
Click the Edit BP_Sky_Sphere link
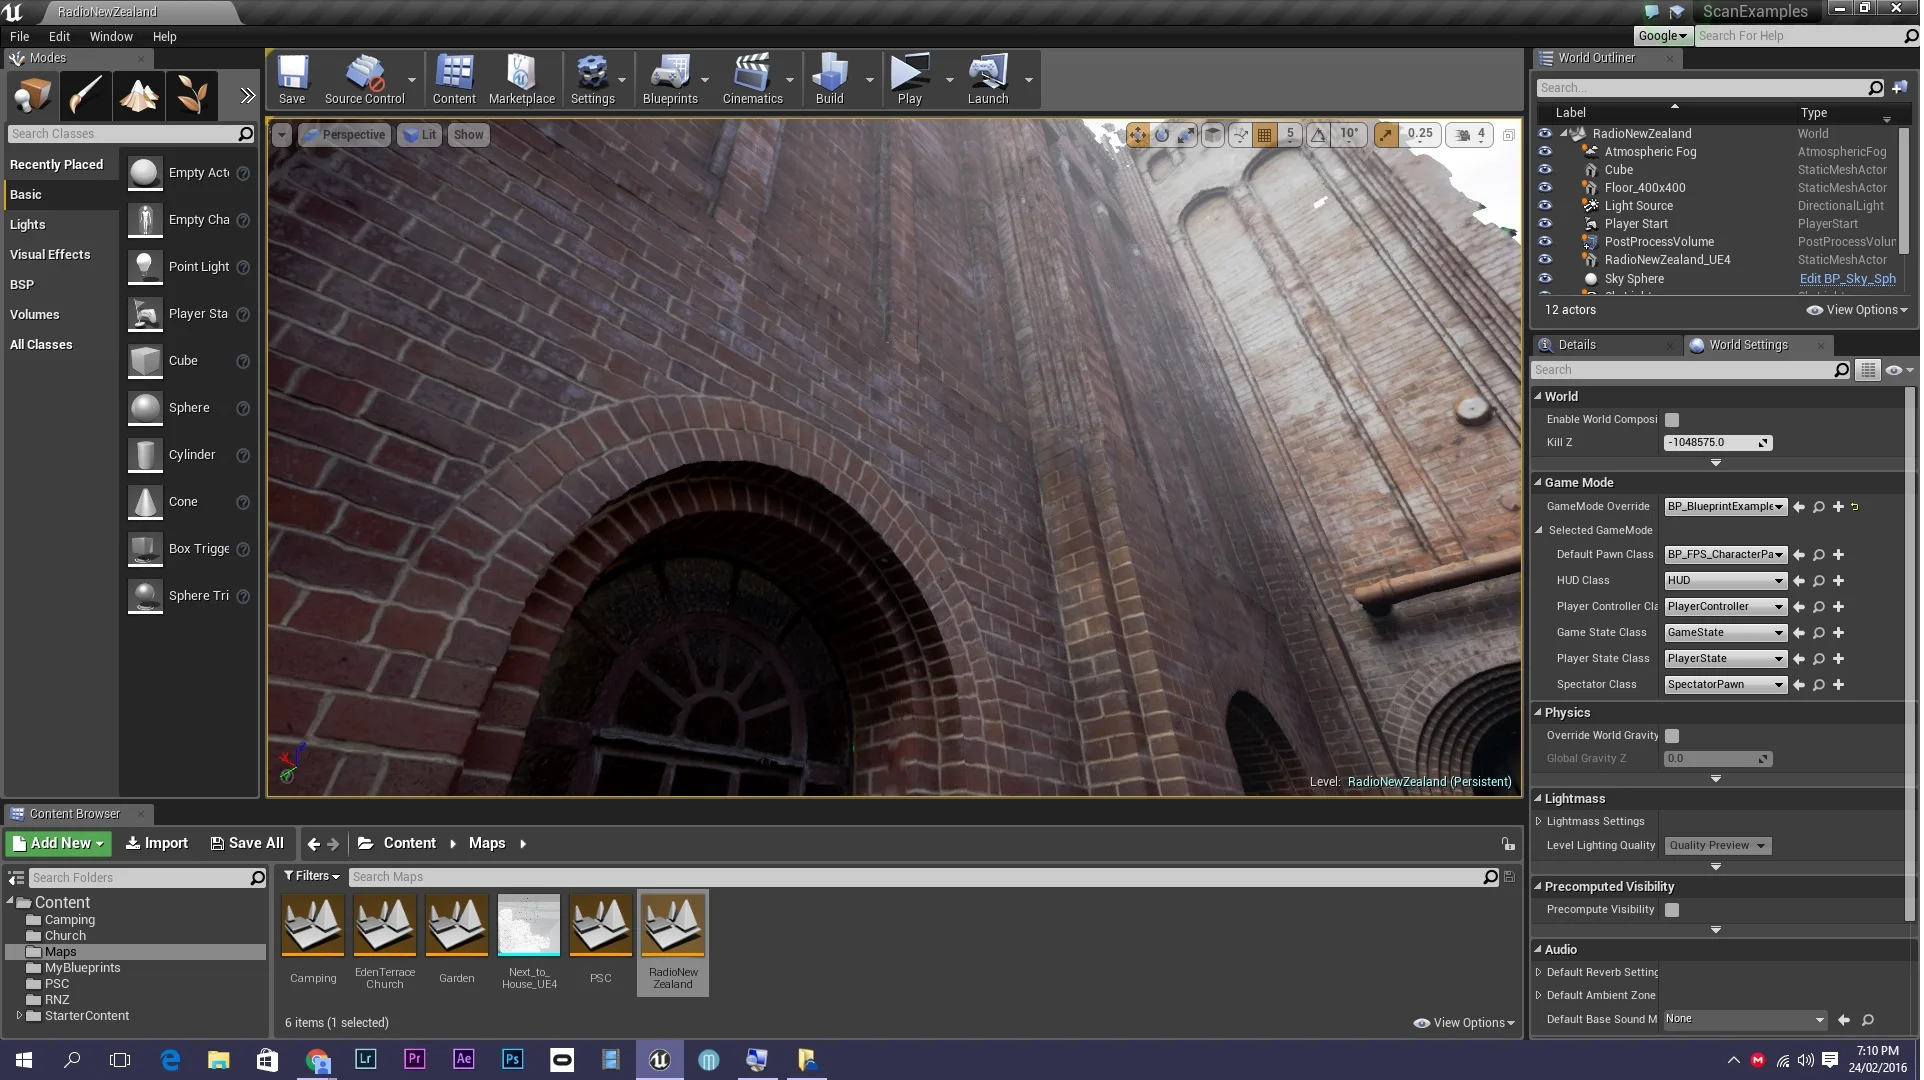coord(1846,279)
